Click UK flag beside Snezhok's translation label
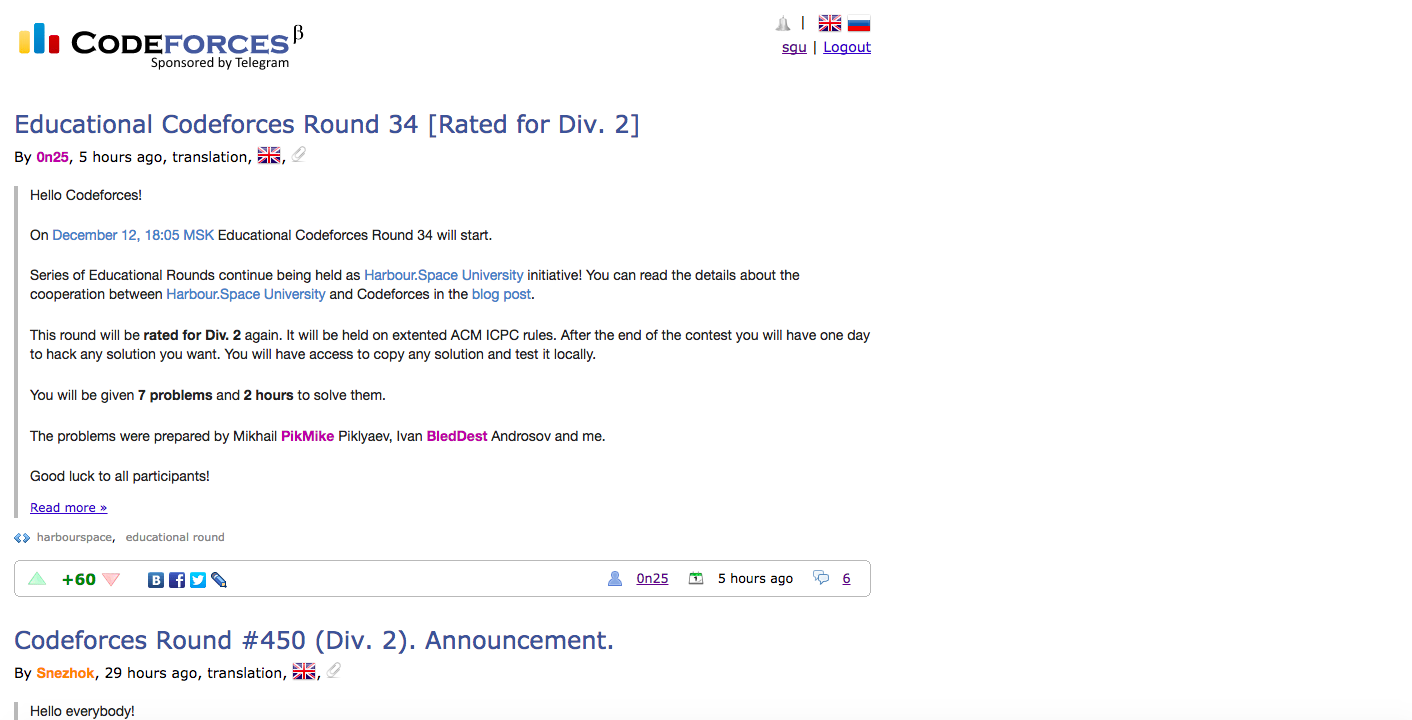Image resolution: width=1412 pixels, height=720 pixels. 304,671
